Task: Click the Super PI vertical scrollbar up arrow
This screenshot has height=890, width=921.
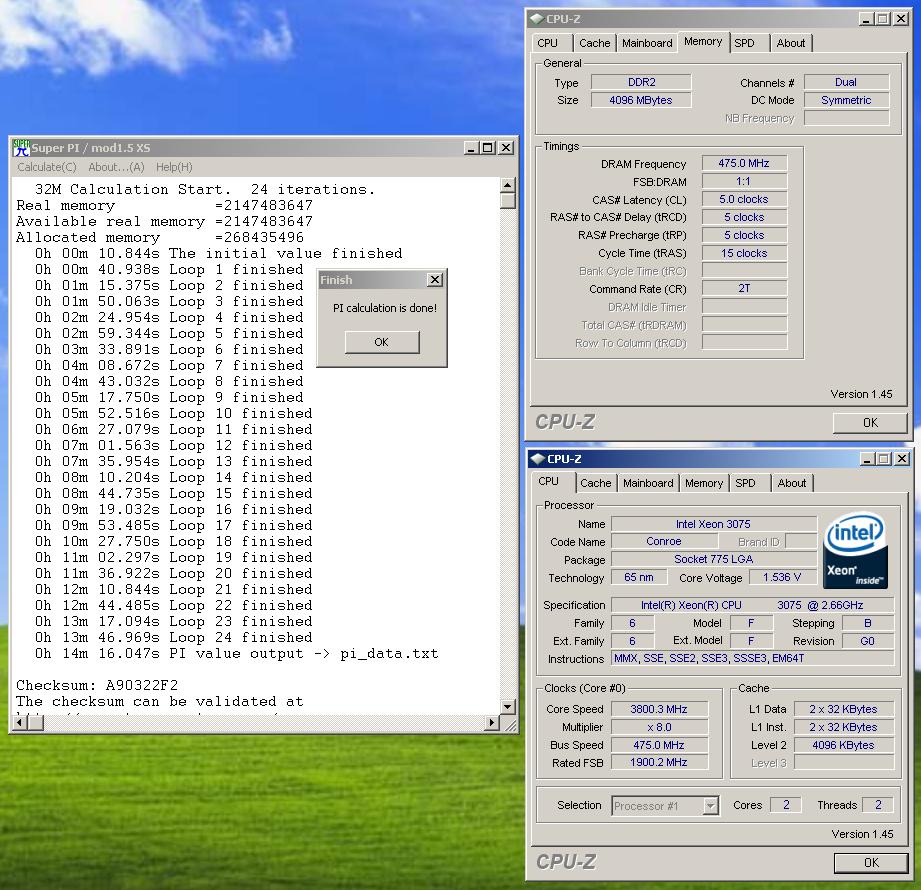Action: pyautogui.click(x=507, y=185)
